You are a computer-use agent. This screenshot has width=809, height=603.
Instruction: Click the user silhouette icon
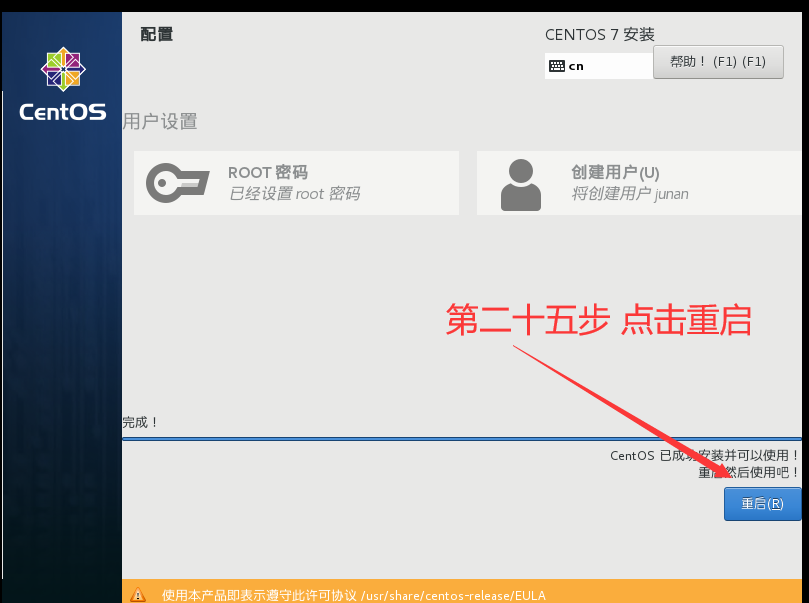pyautogui.click(x=521, y=185)
